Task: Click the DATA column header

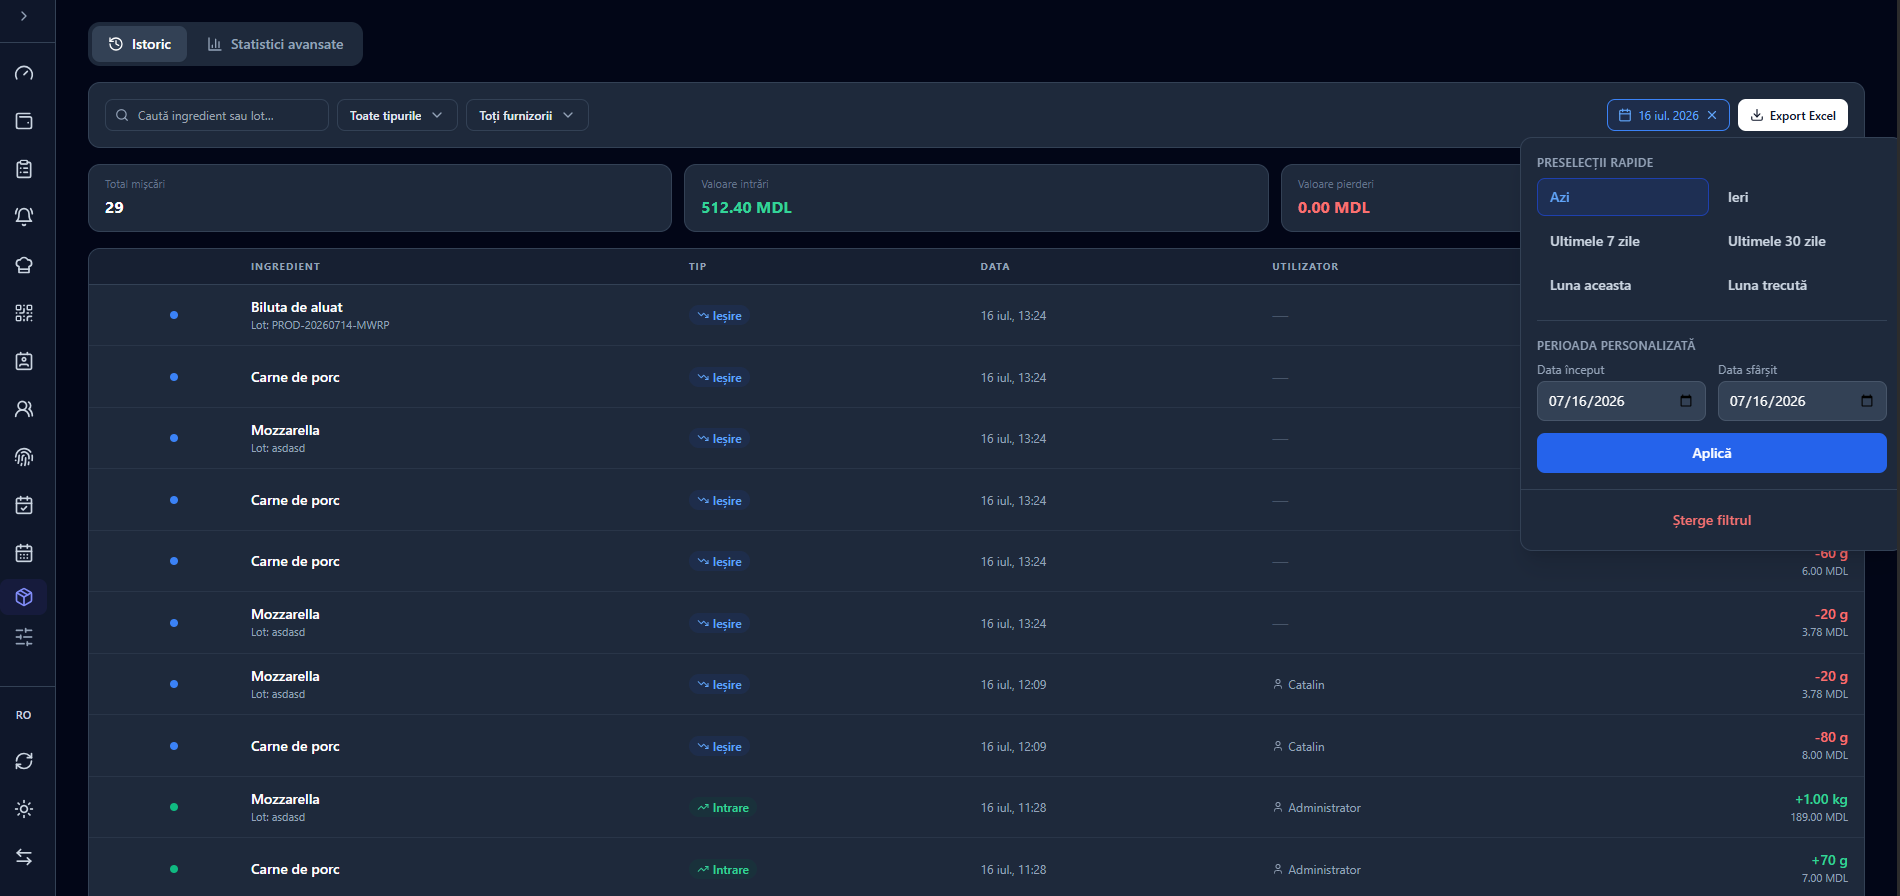Action: coord(995,267)
